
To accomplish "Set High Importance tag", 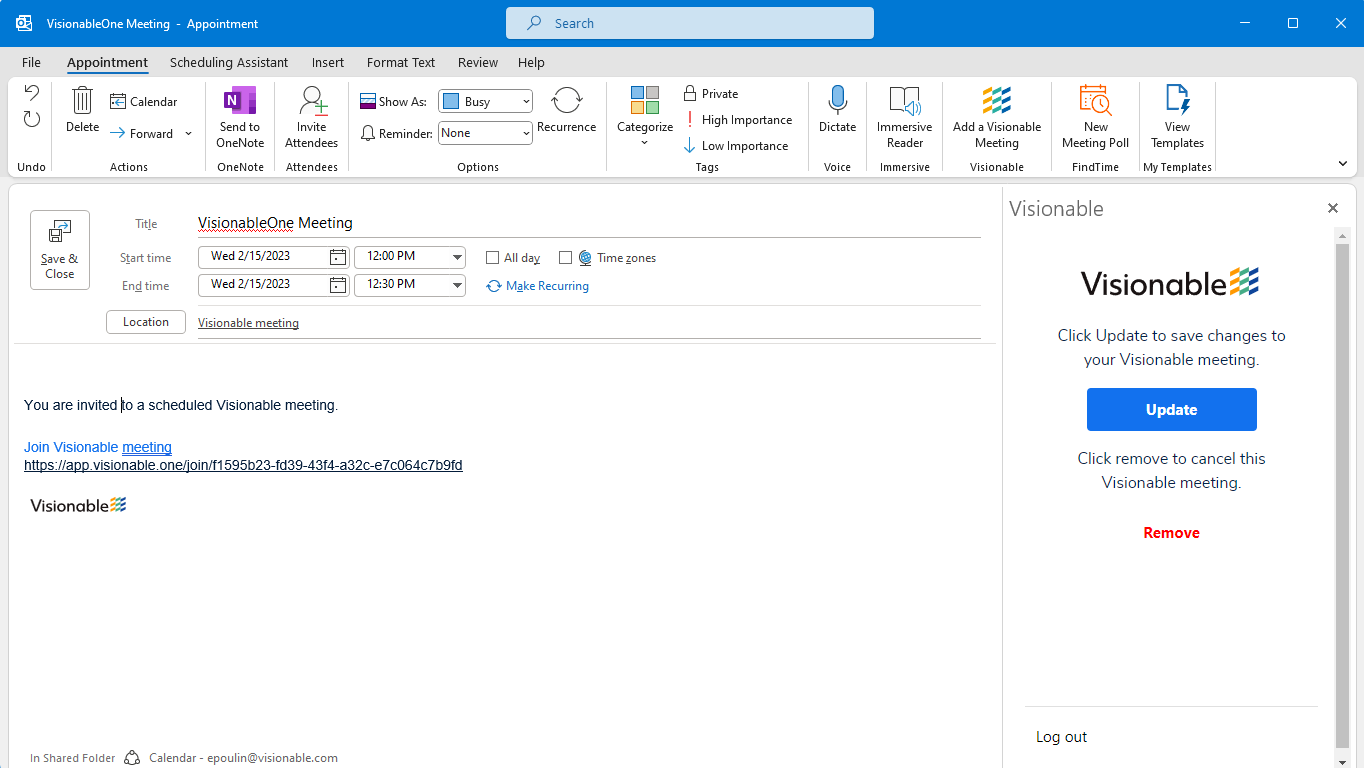I will click(x=738, y=119).
